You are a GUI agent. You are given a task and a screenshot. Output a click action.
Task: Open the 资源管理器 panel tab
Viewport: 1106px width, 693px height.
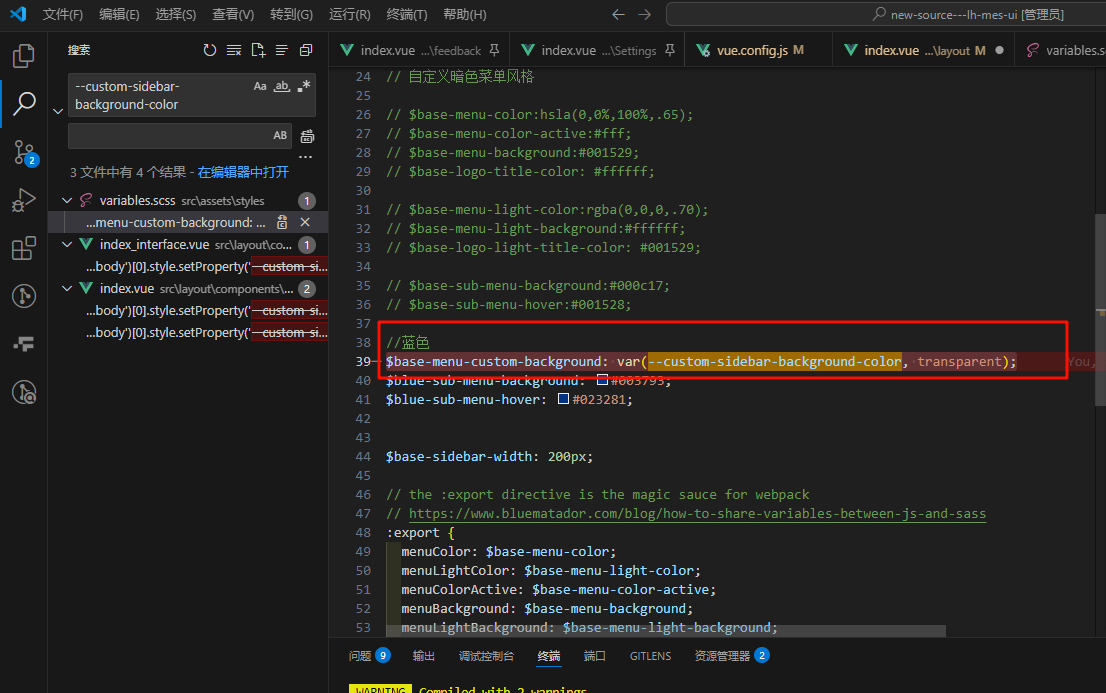(731, 656)
